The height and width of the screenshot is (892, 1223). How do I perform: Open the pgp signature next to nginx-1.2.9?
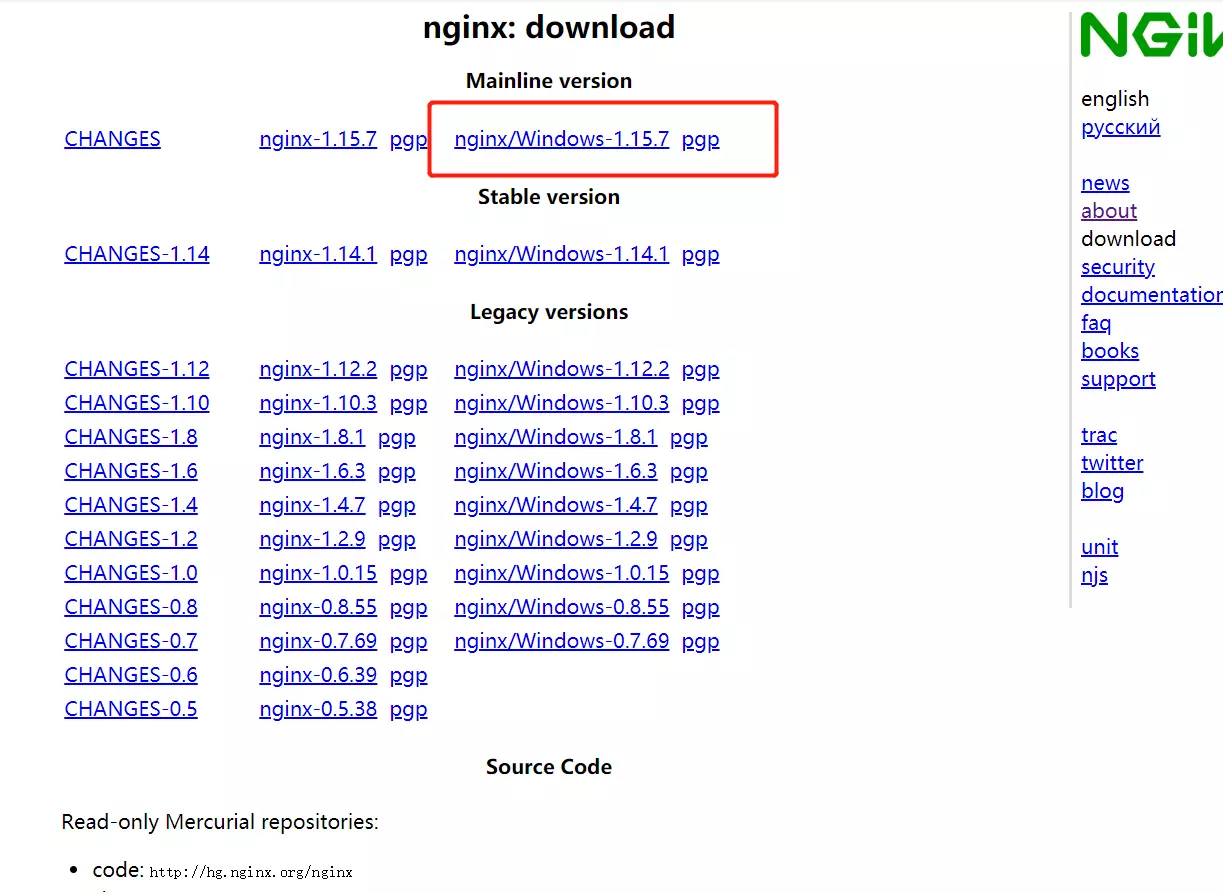coord(397,539)
